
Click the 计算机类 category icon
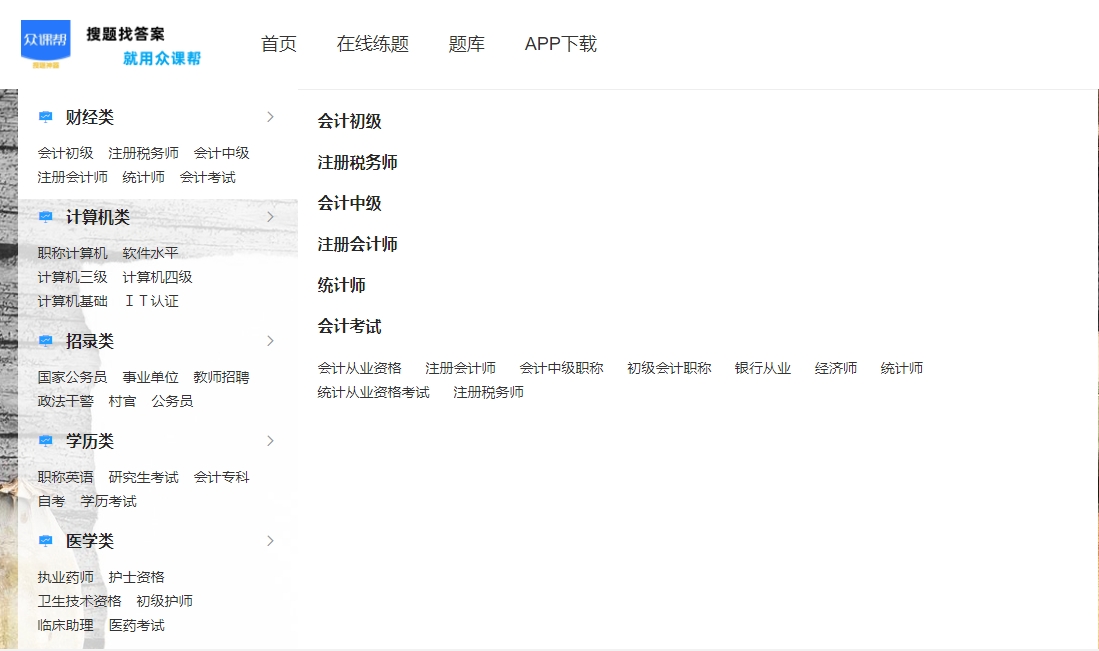click(44, 216)
